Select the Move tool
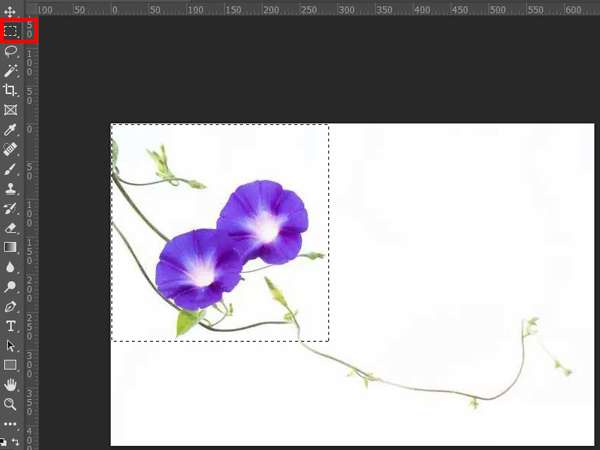 click(11, 11)
